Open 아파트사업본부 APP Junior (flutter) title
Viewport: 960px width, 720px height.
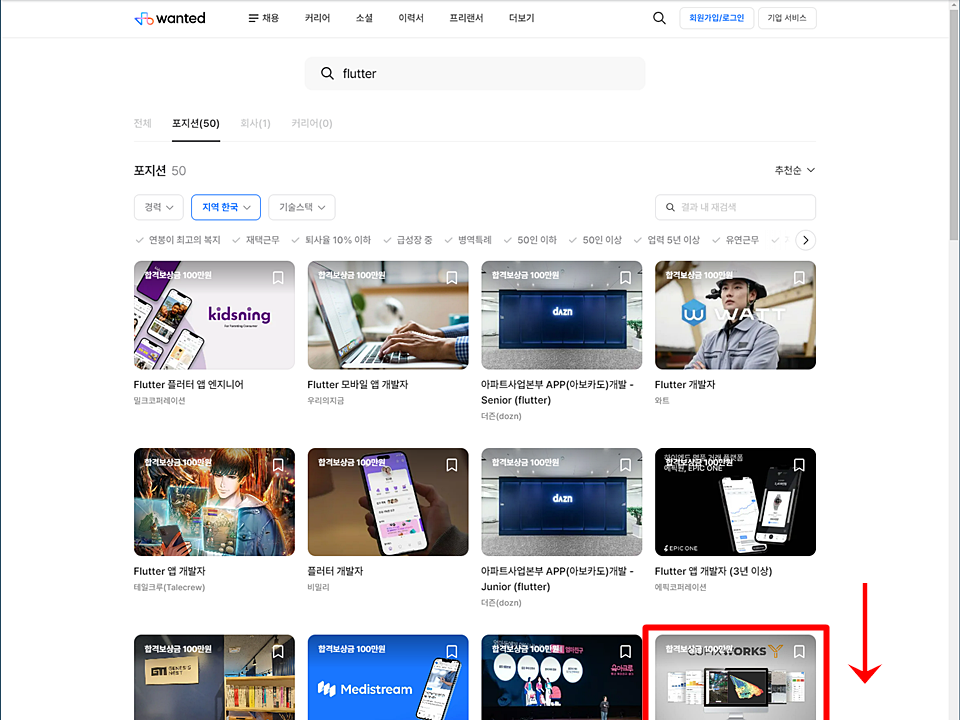click(557, 579)
